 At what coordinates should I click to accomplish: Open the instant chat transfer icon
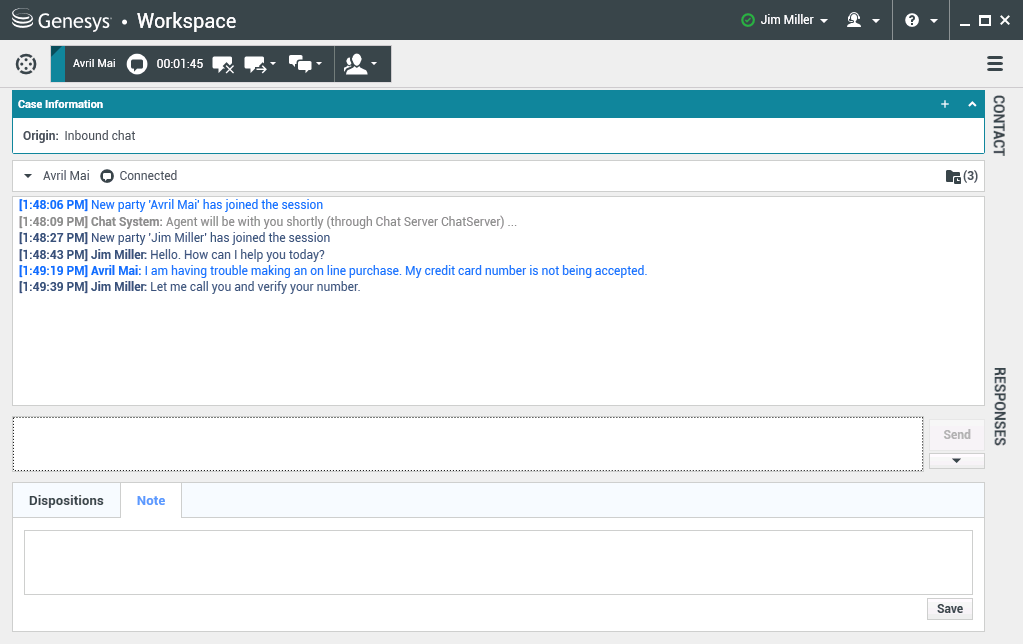click(x=259, y=64)
